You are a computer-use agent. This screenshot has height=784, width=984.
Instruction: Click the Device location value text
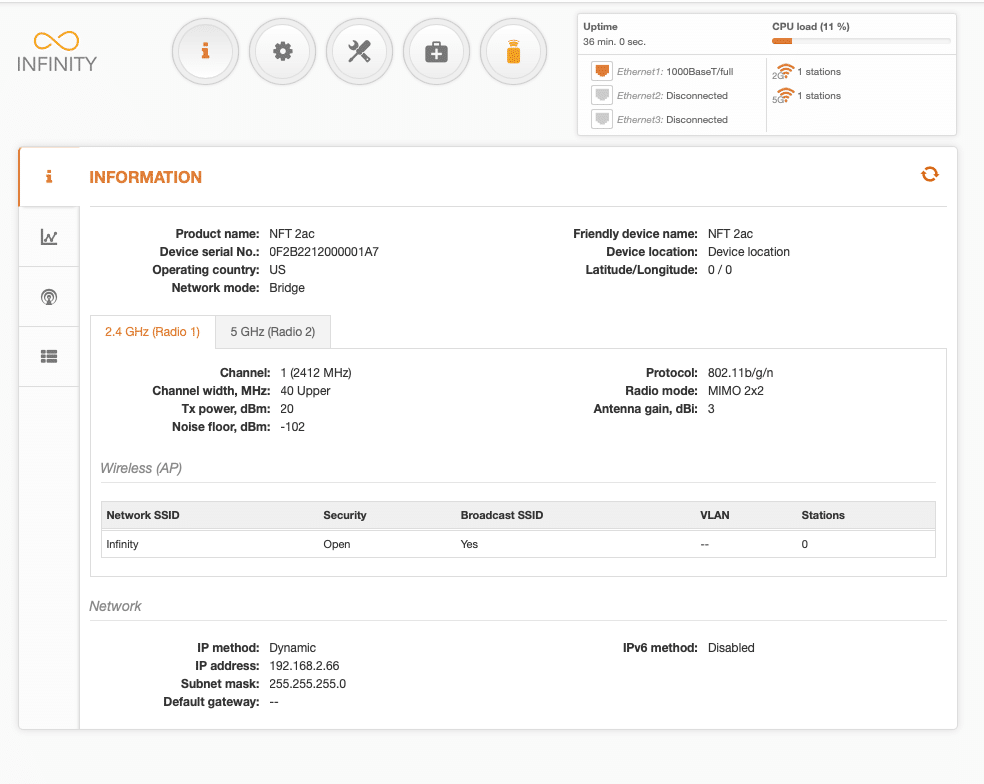pyautogui.click(x=749, y=252)
